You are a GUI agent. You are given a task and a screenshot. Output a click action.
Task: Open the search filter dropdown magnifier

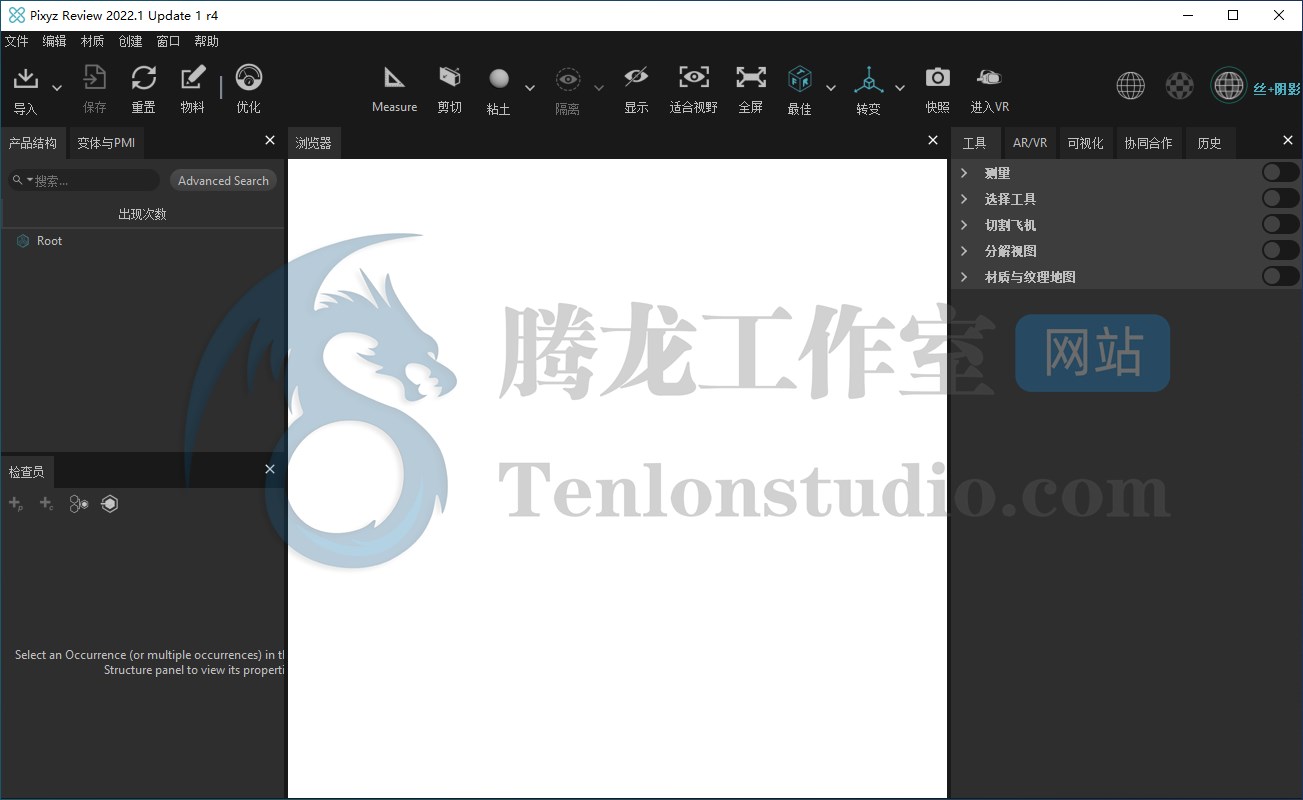tap(21, 181)
